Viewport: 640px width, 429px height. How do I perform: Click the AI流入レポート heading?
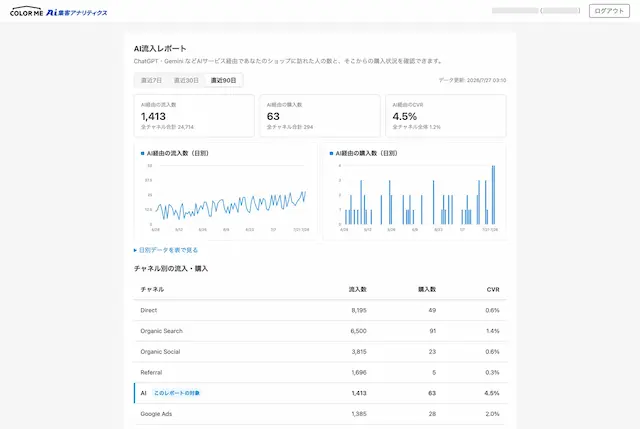(x=160, y=49)
